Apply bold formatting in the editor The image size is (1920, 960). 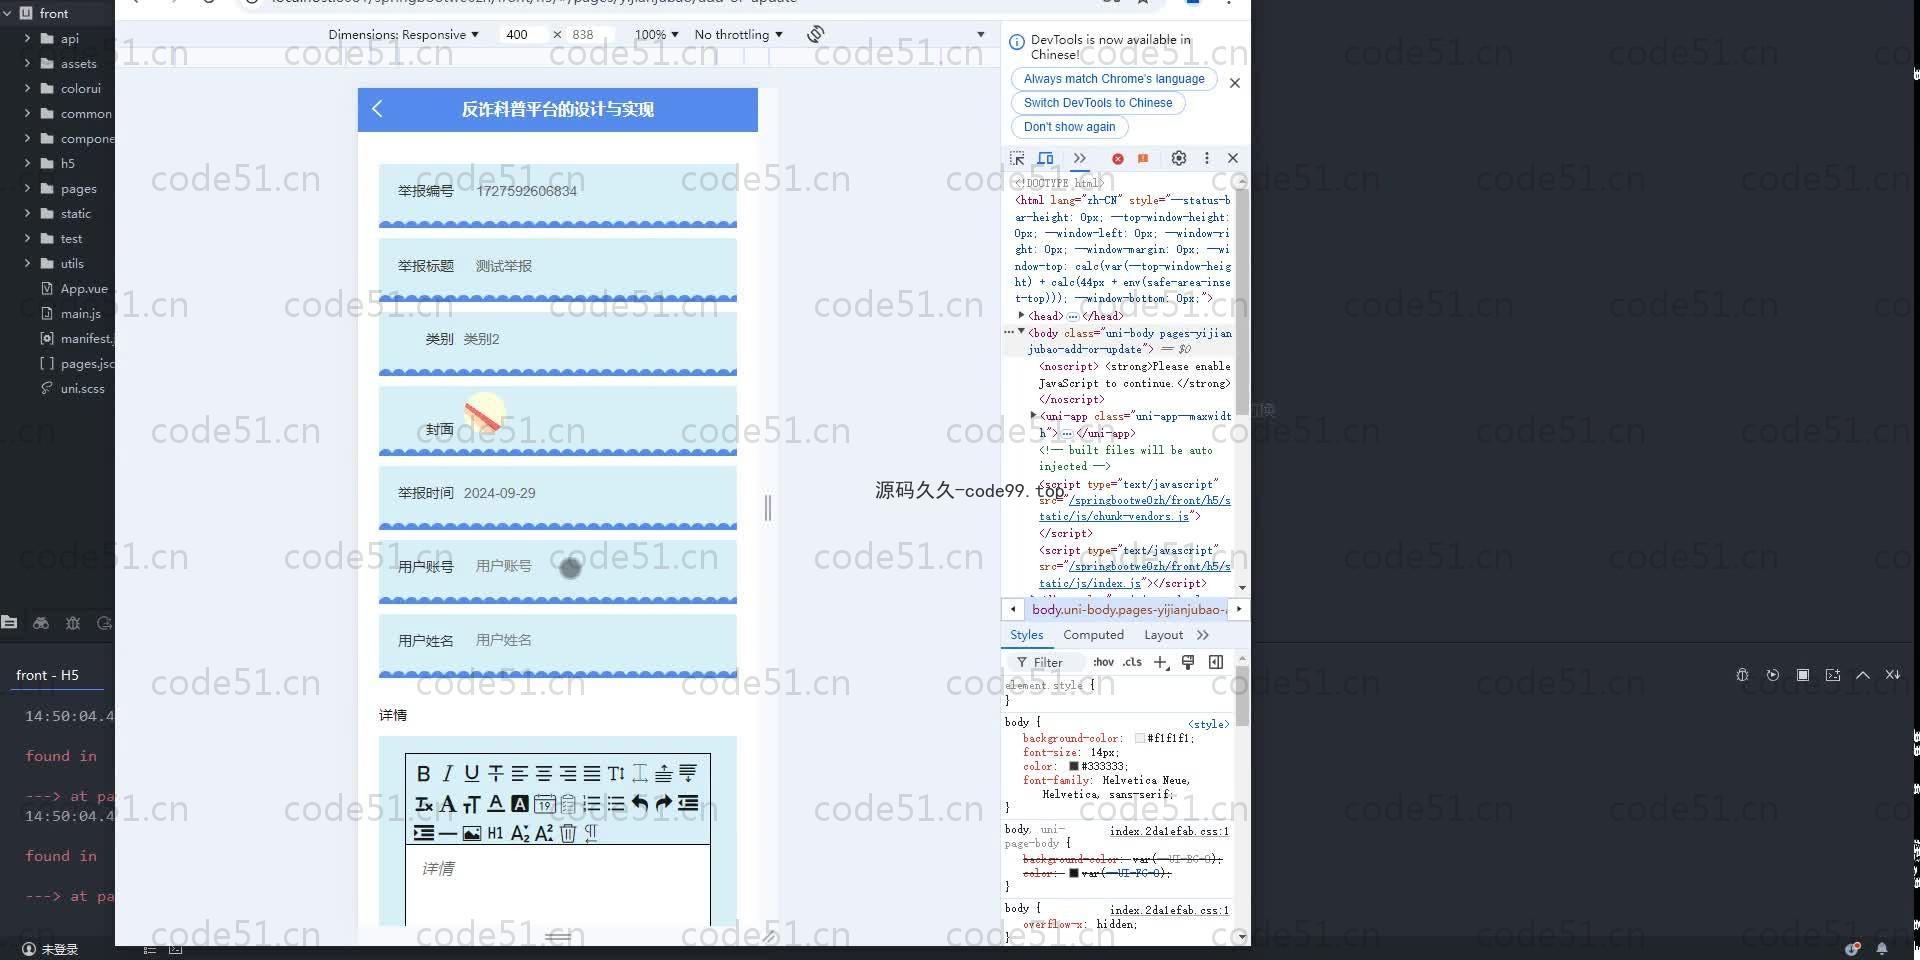coord(423,773)
